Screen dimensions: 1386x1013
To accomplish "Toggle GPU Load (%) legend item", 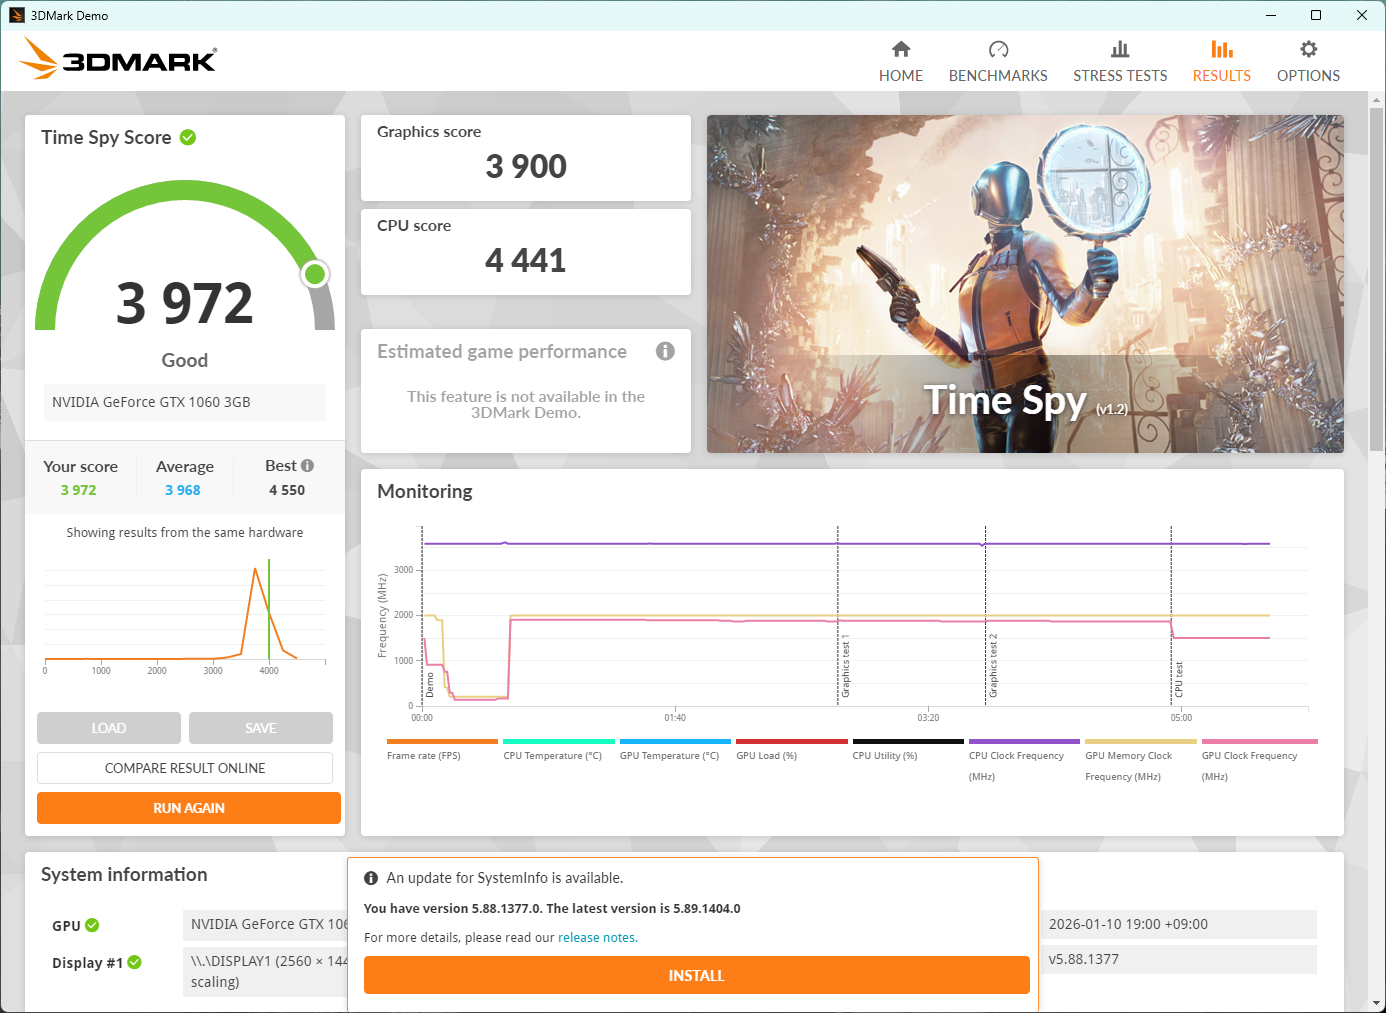I will 791,752.
